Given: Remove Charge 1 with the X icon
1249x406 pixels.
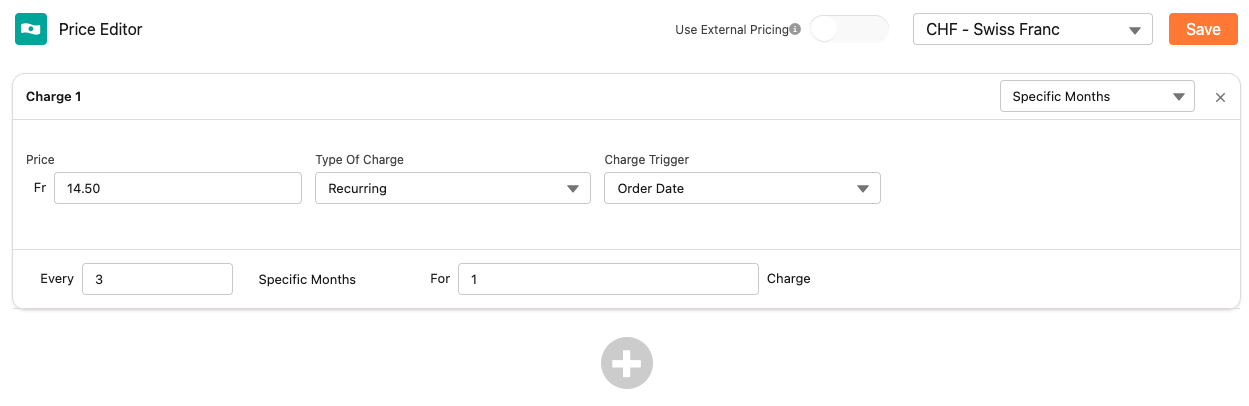Looking at the screenshot, I should 1220,97.
